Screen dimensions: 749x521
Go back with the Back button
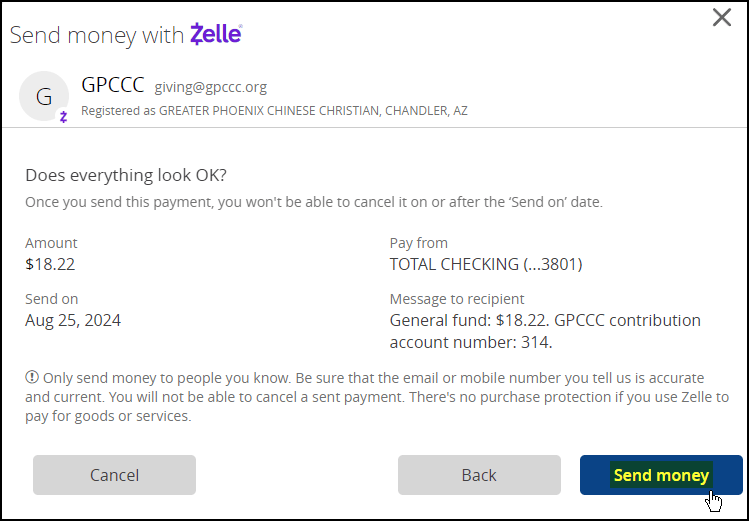coord(479,475)
